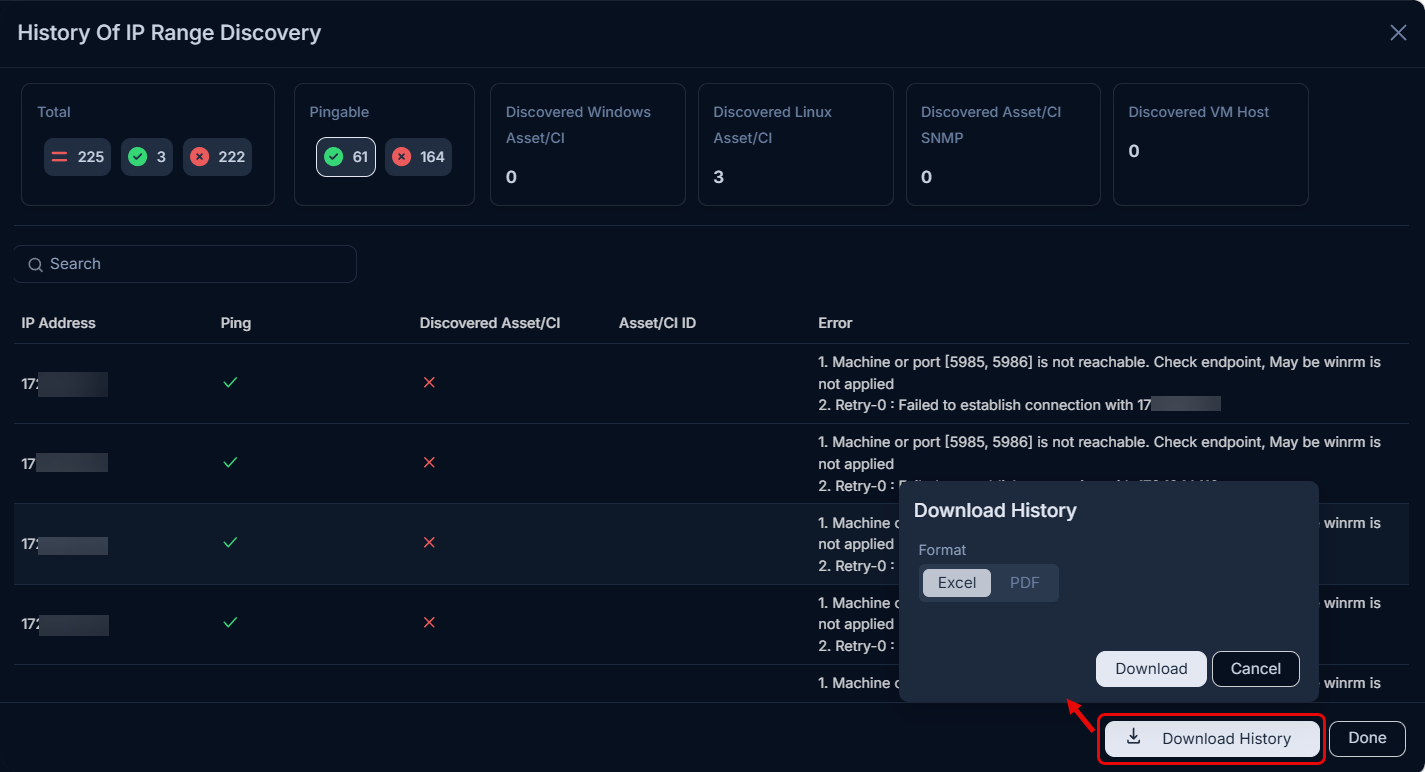
Task: Click Error column header
Action: (x=835, y=323)
